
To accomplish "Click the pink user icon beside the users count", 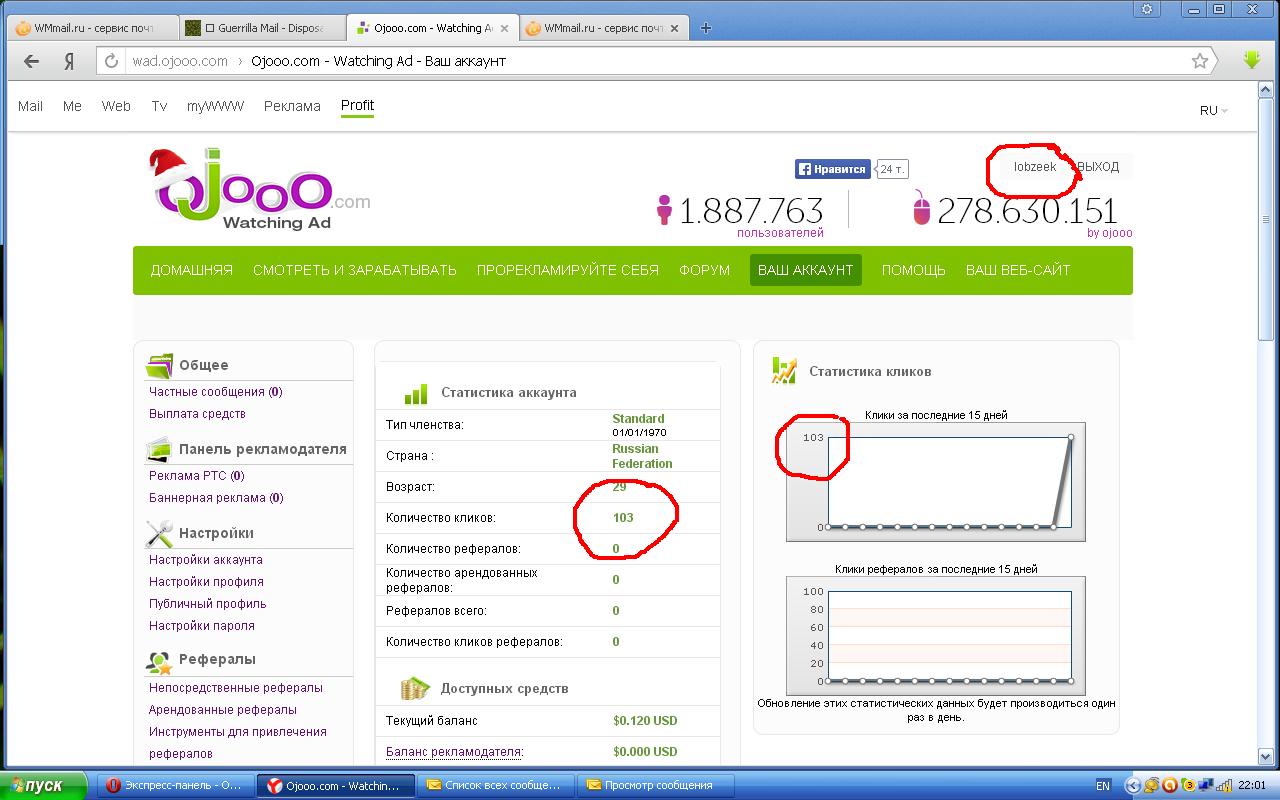I will pos(664,211).
